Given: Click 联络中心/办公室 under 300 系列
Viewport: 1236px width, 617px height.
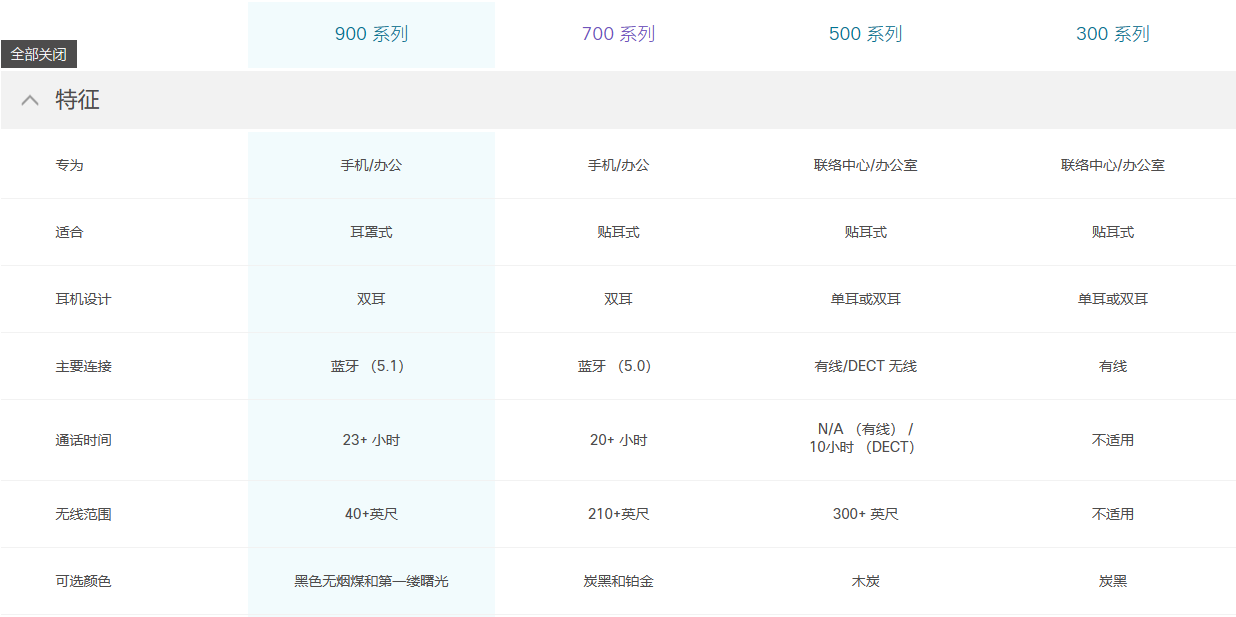Looking at the screenshot, I should [1112, 165].
